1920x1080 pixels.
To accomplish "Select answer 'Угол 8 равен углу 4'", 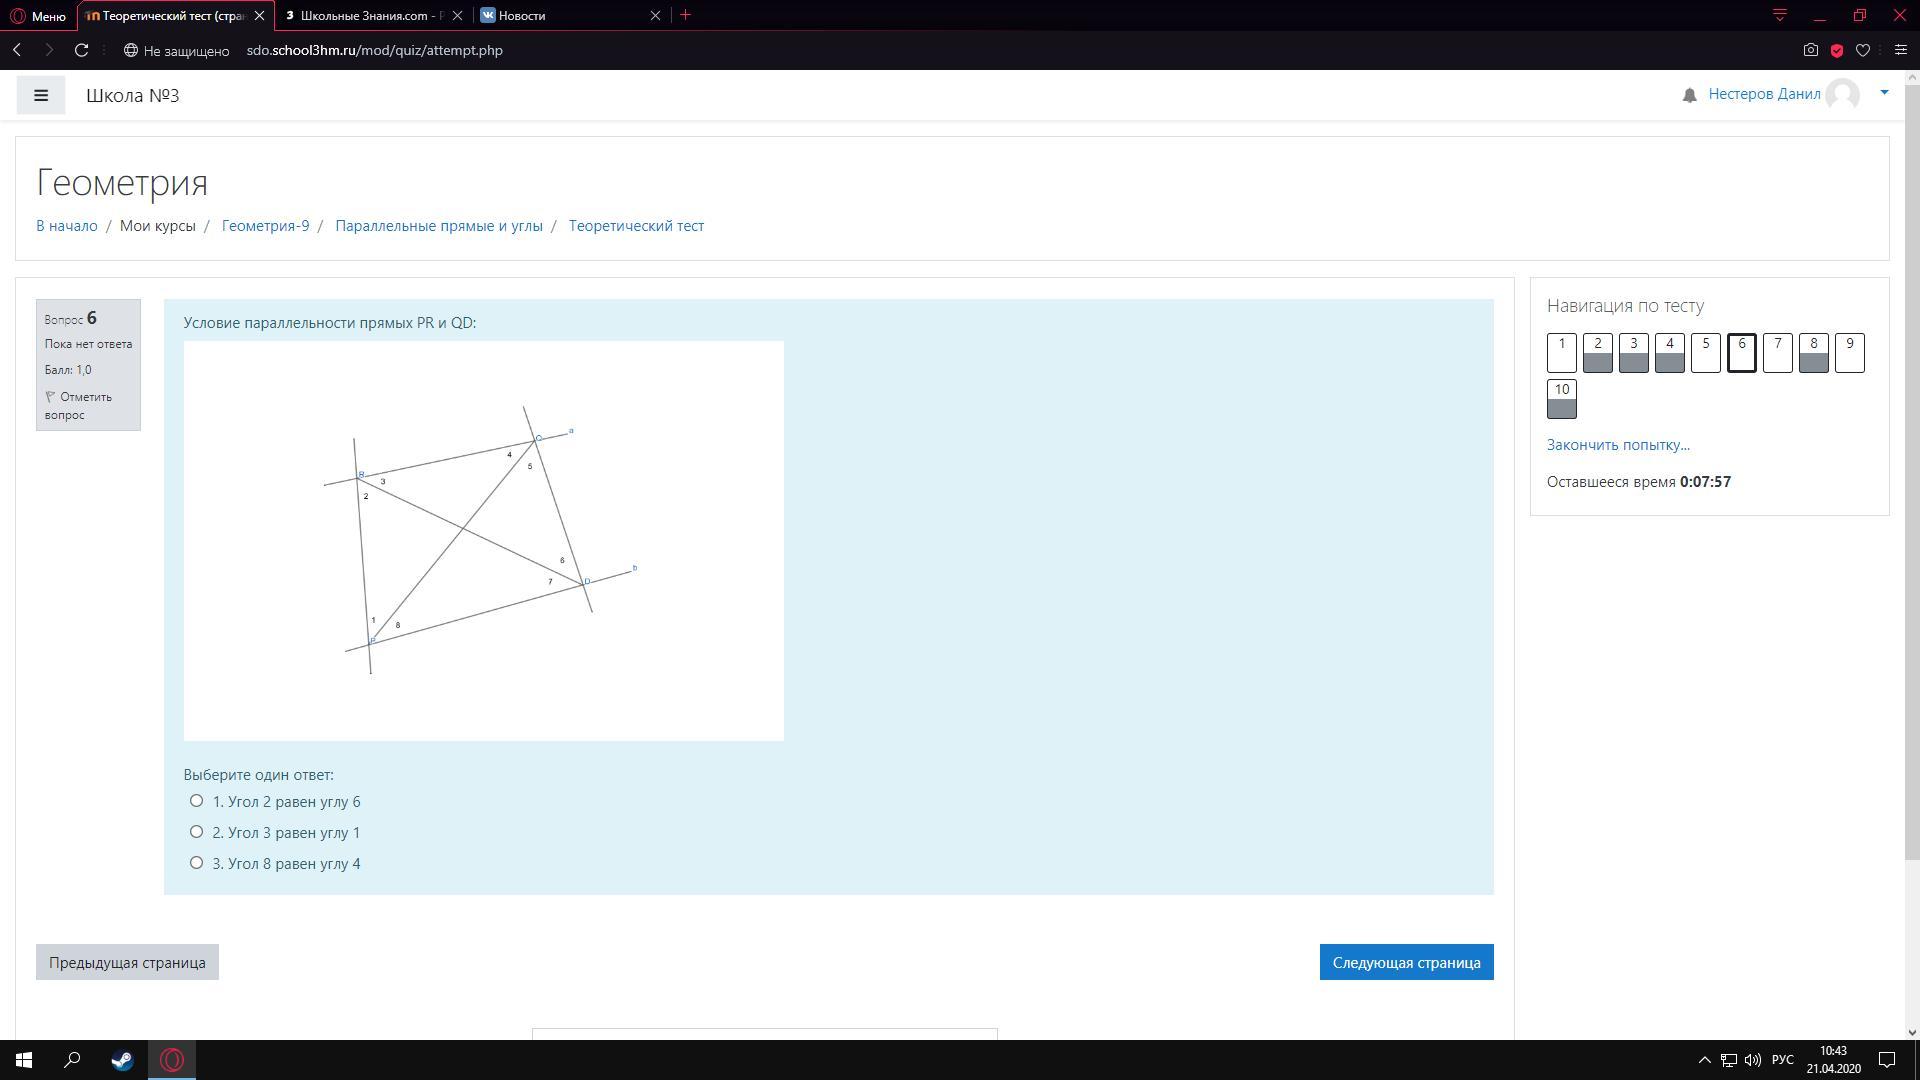I will [x=196, y=863].
